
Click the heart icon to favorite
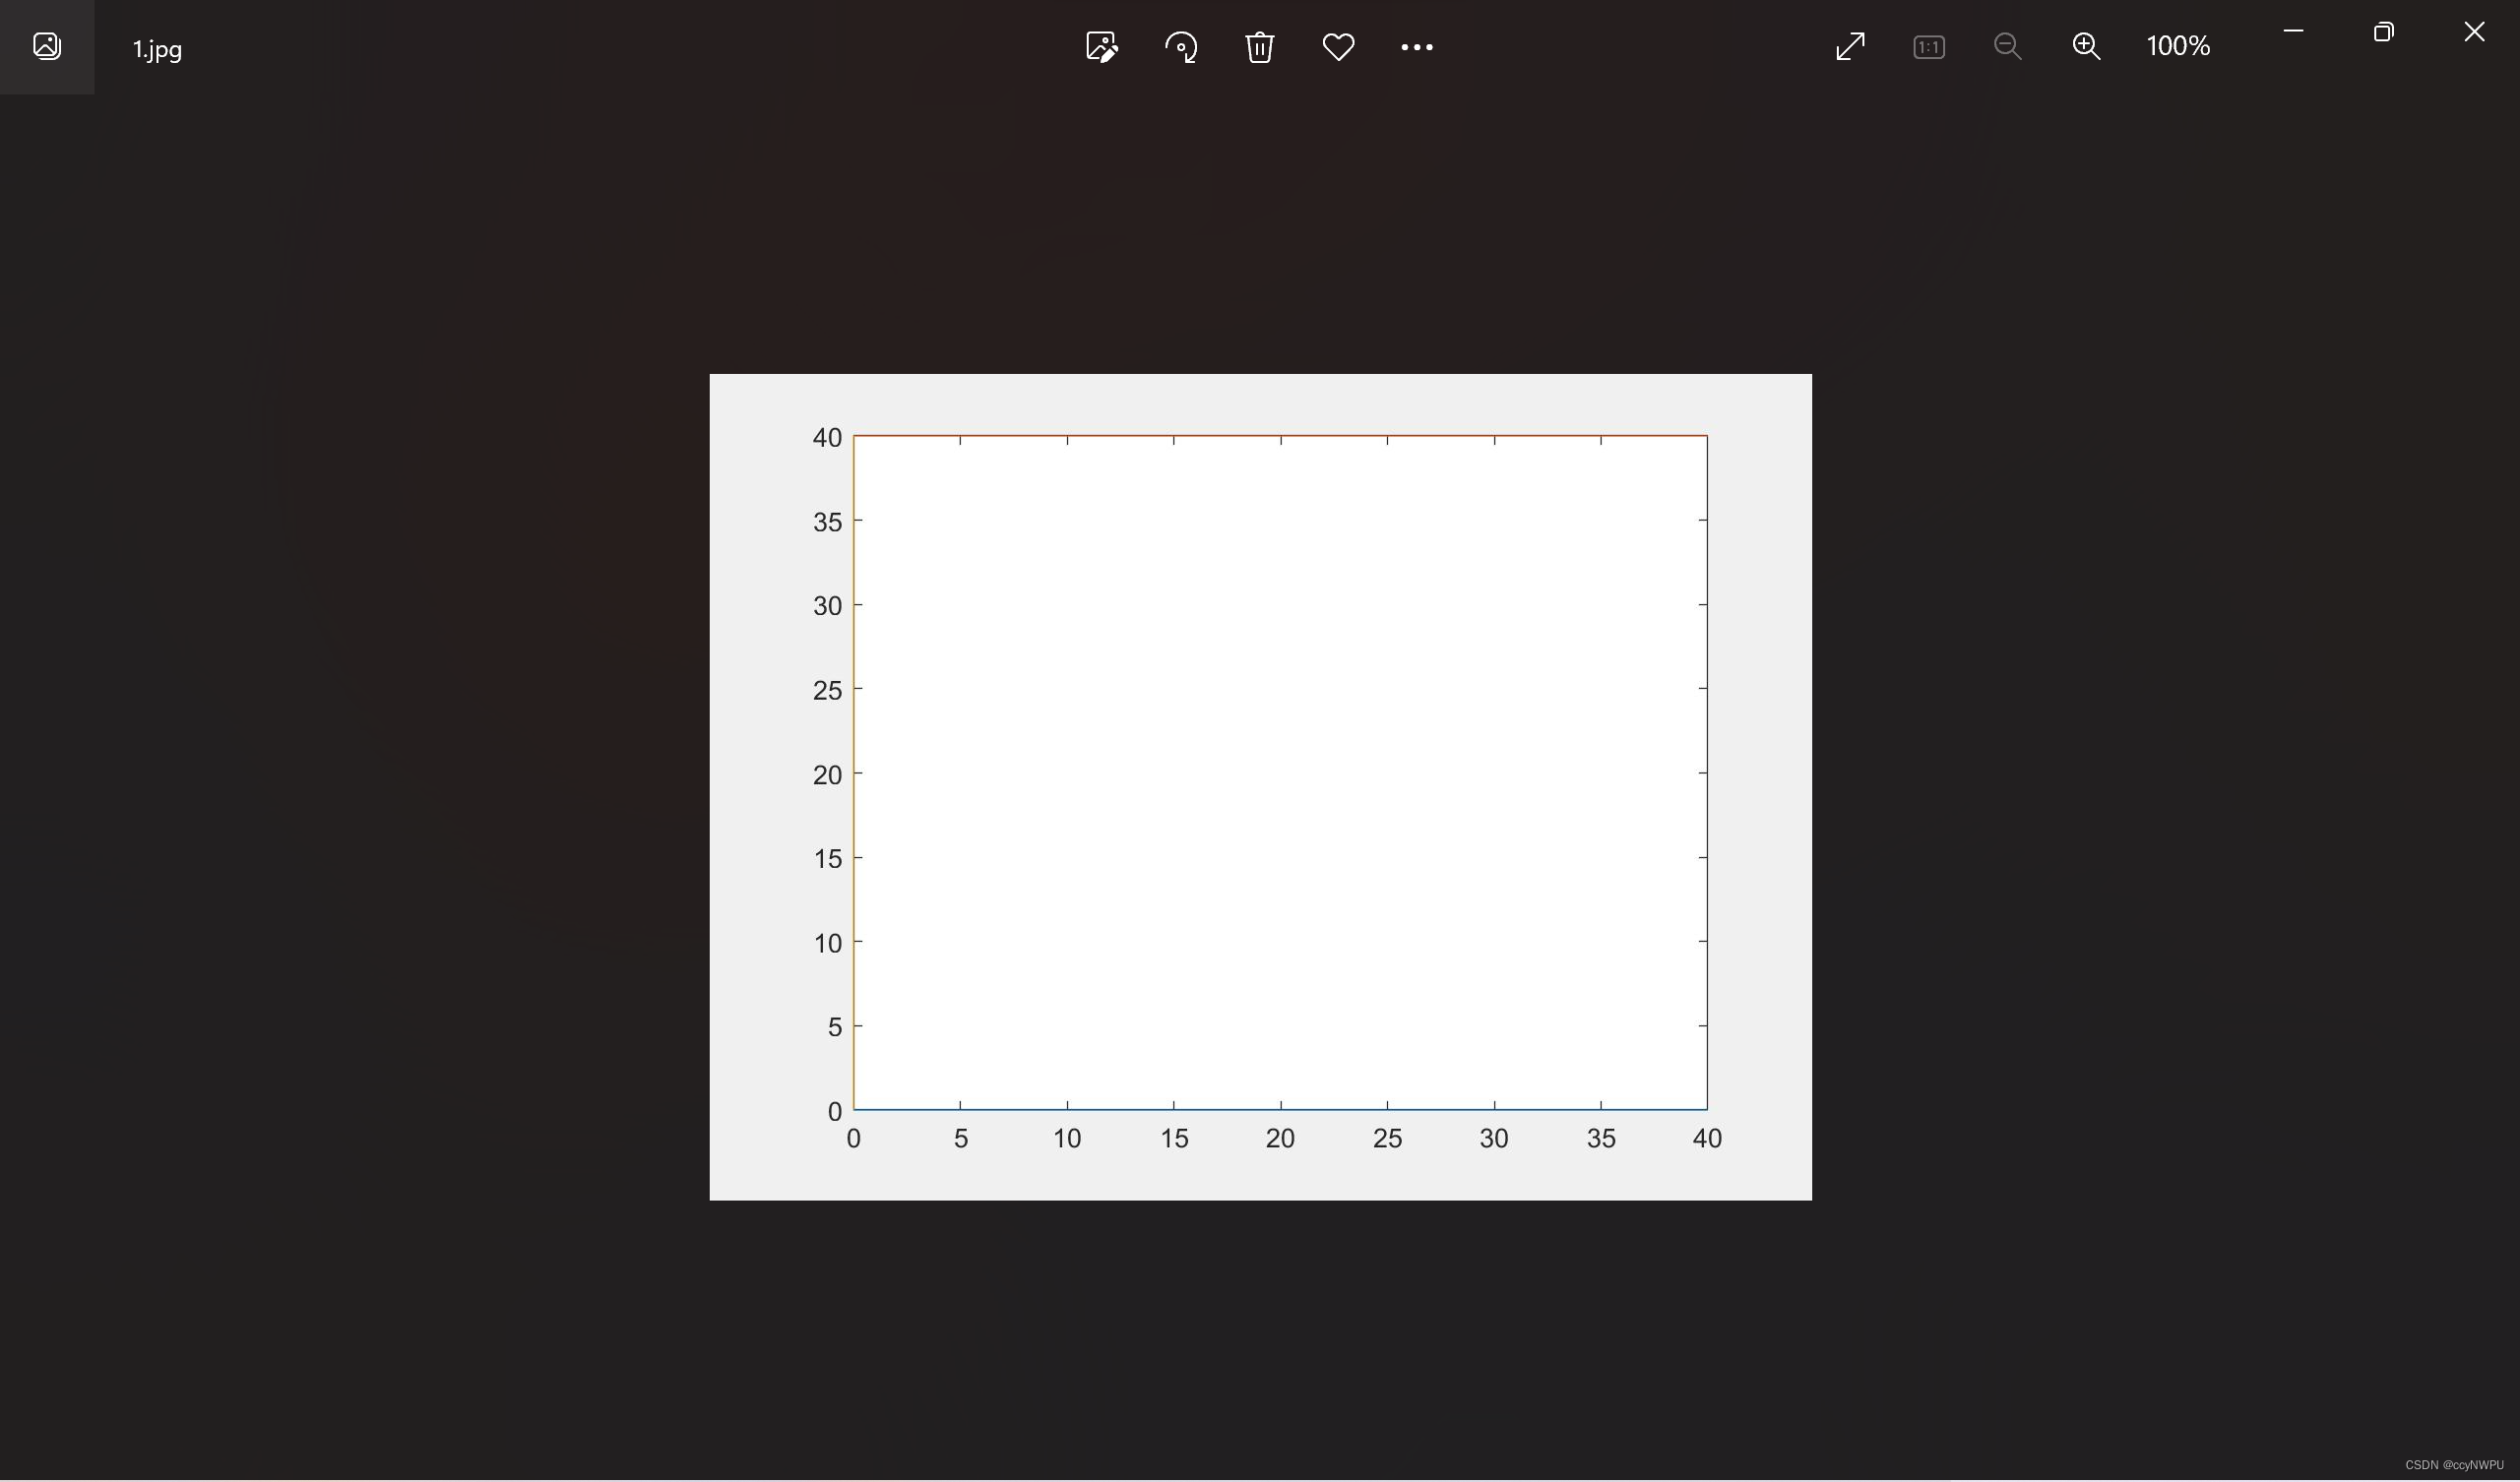pos(1338,46)
